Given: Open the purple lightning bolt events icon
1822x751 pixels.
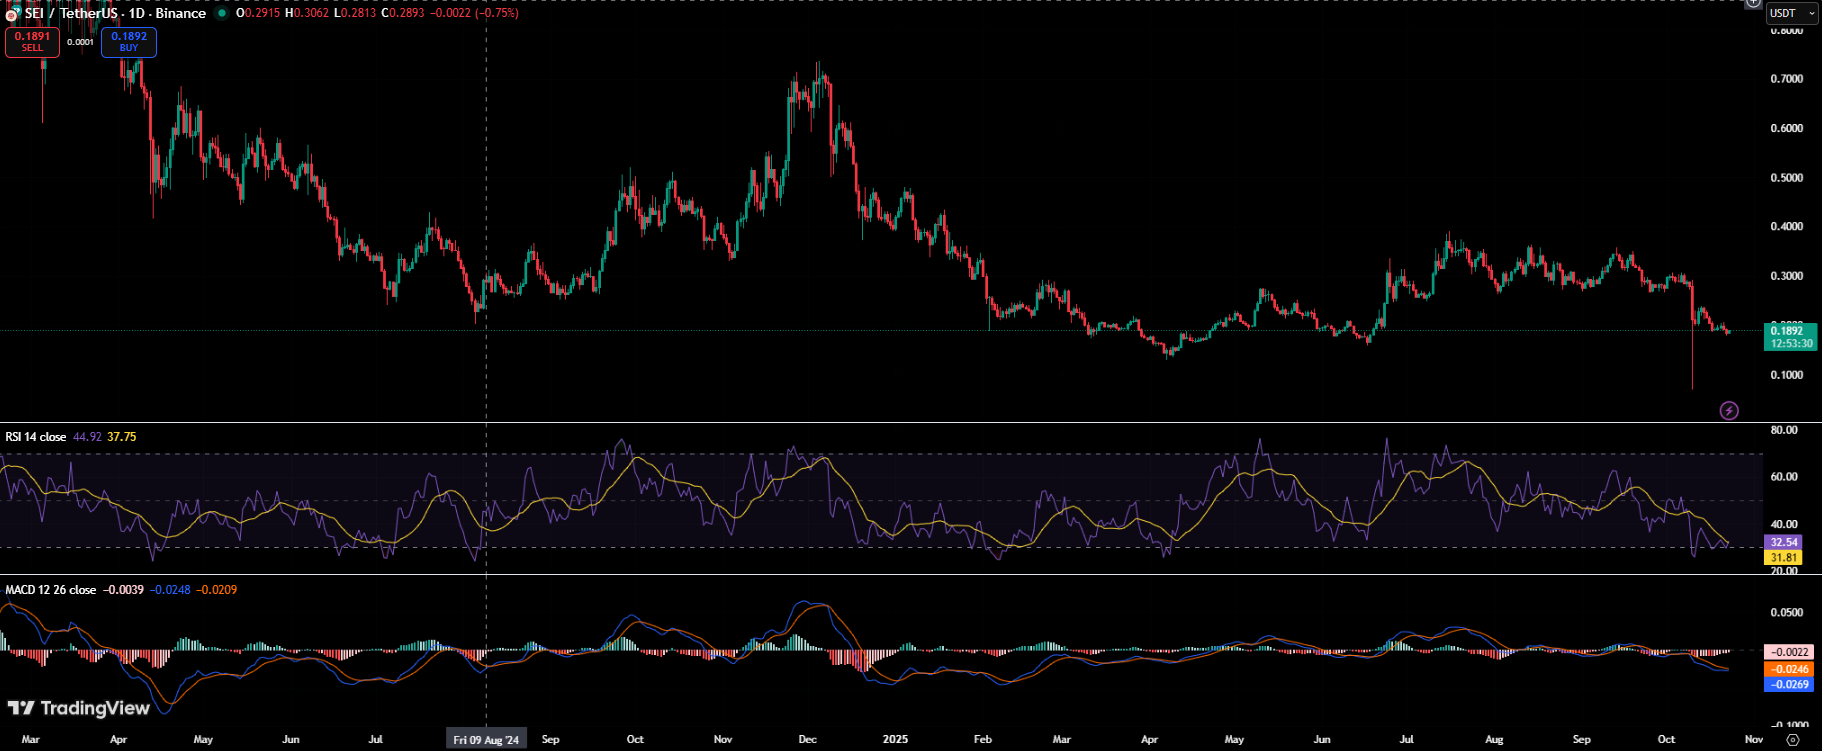Looking at the screenshot, I should pos(1729,410).
